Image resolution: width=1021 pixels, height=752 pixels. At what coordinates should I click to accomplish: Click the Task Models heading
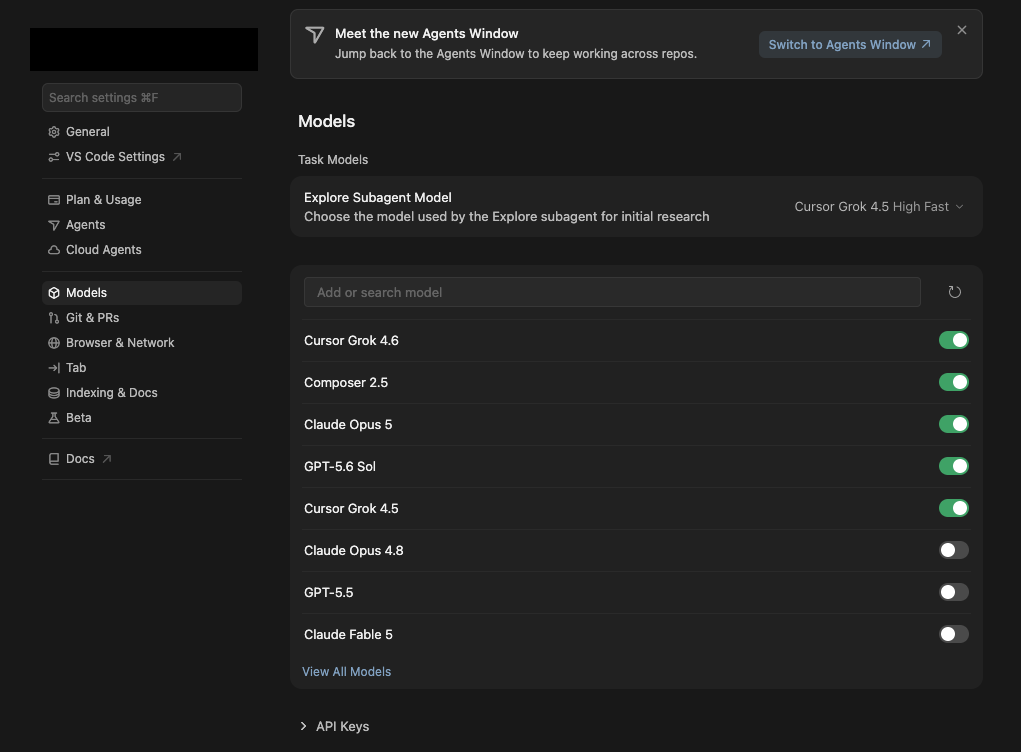[333, 160]
